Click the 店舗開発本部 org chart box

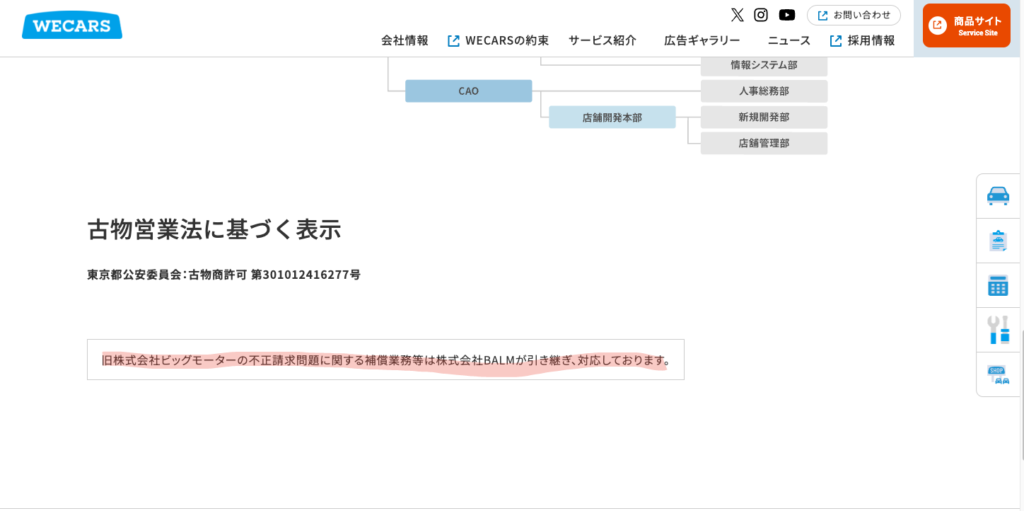[x=612, y=117]
